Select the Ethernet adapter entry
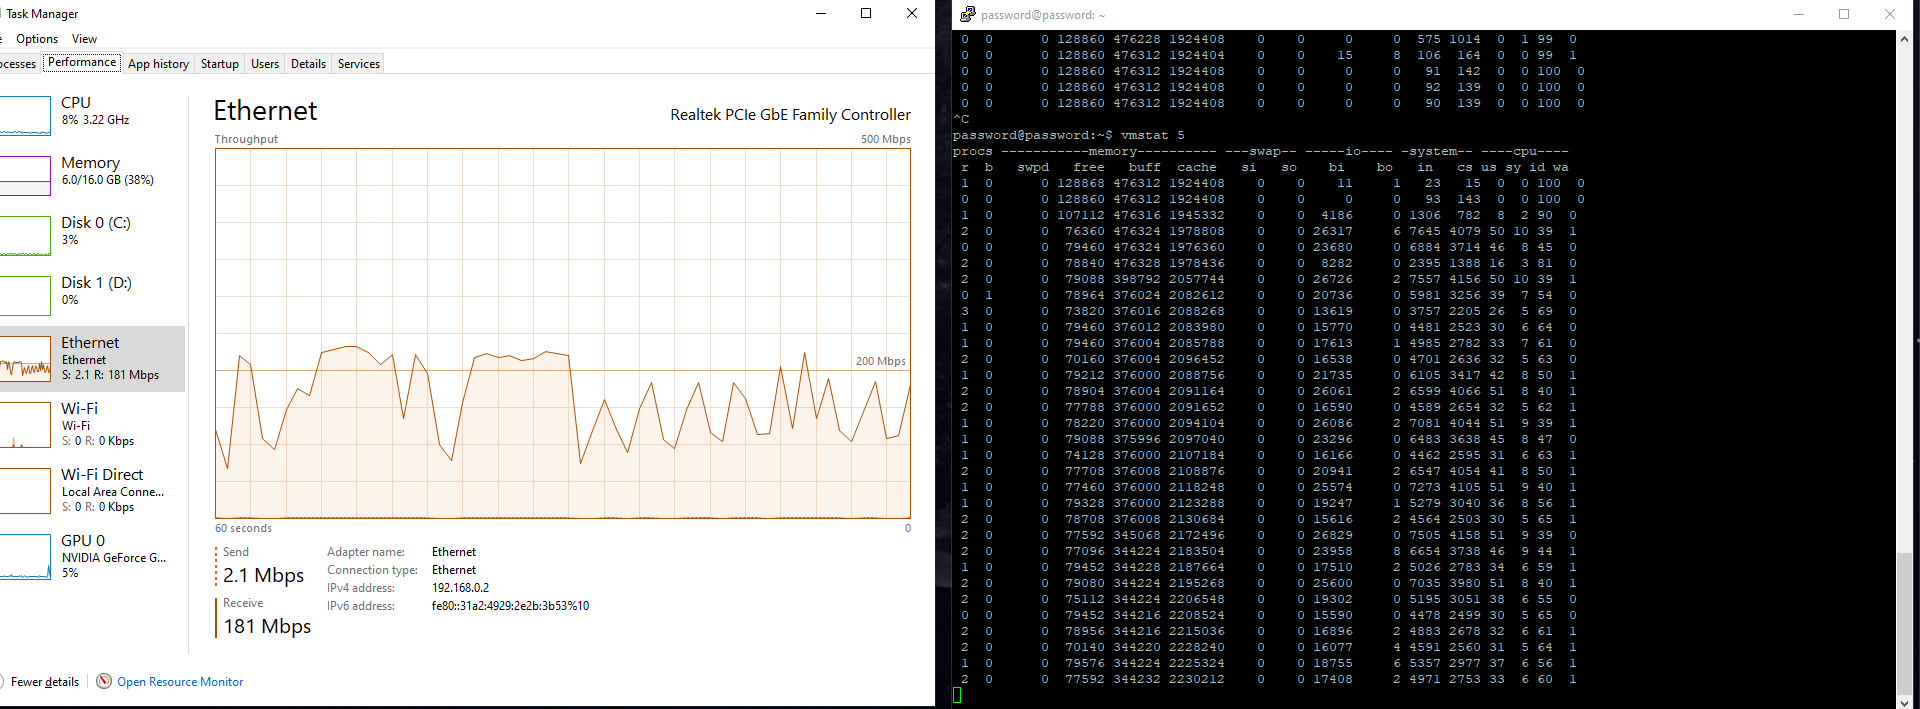1920x709 pixels. [x=92, y=359]
